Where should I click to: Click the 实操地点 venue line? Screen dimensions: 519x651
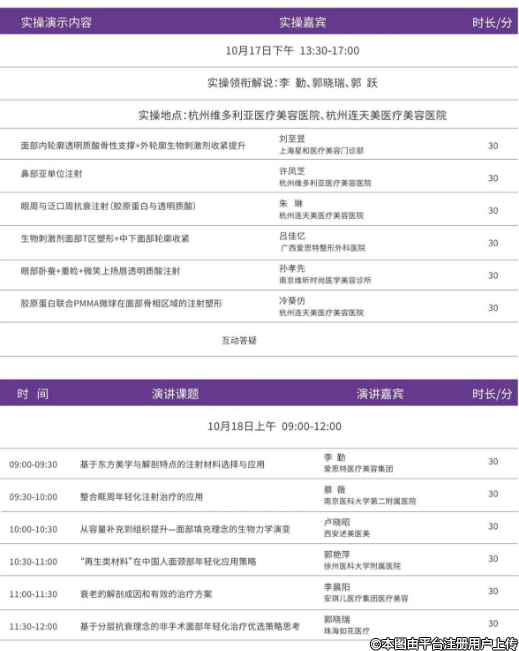point(292,115)
